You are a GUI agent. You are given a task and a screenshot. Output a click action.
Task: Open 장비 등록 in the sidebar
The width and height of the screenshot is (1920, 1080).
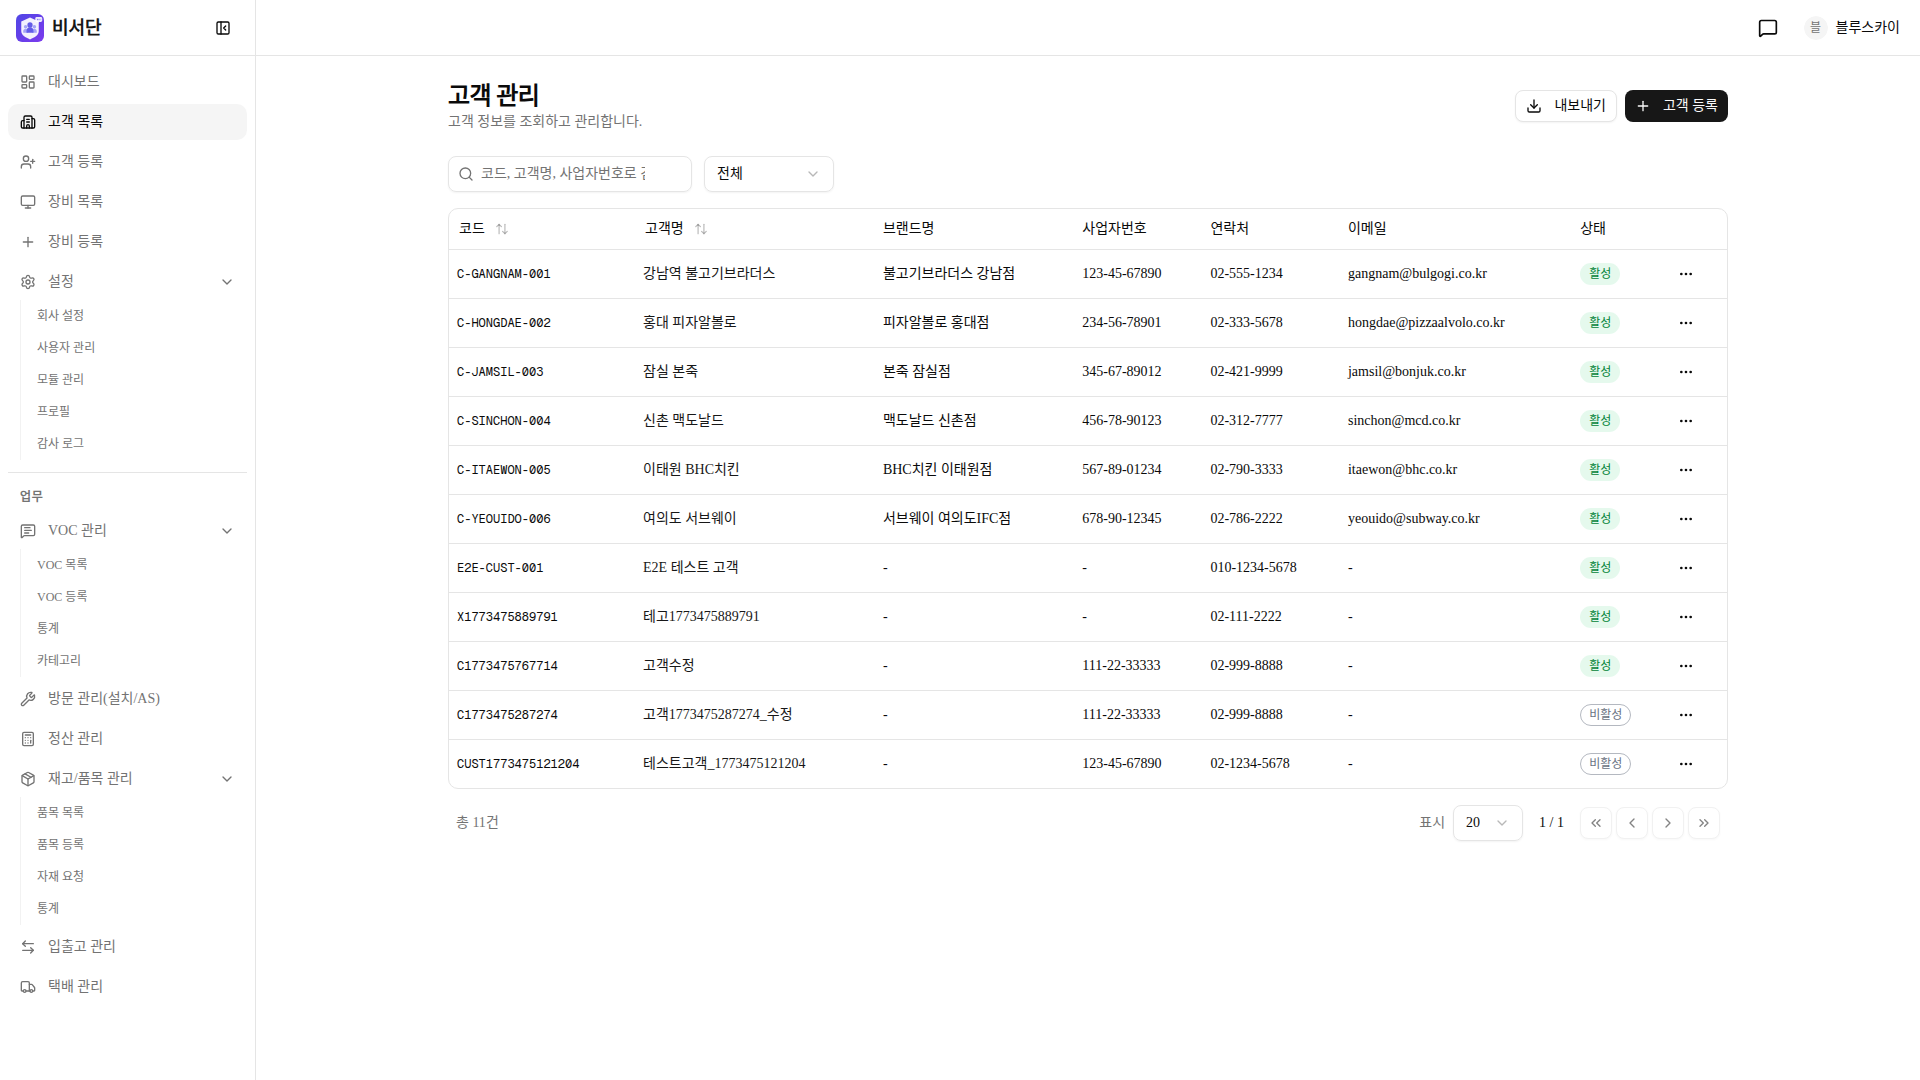(x=127, y=242)
